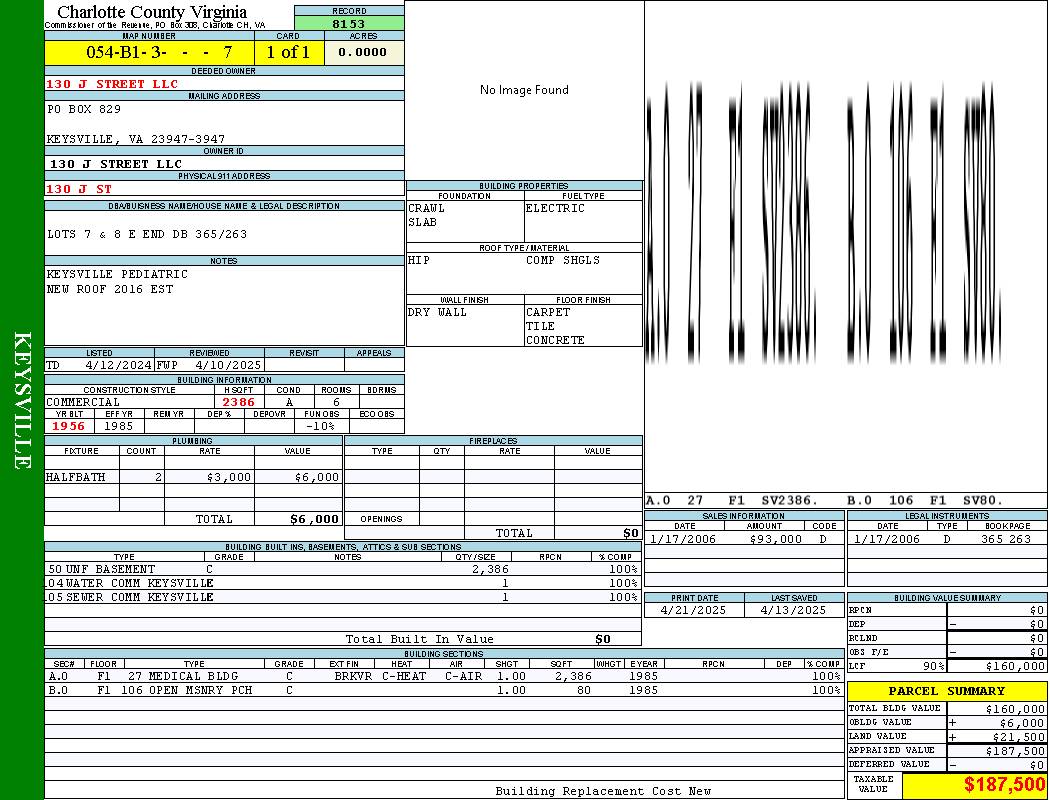Click the DRY WALL wall finish
1050x800 pixels.
(x=437, y=312)
